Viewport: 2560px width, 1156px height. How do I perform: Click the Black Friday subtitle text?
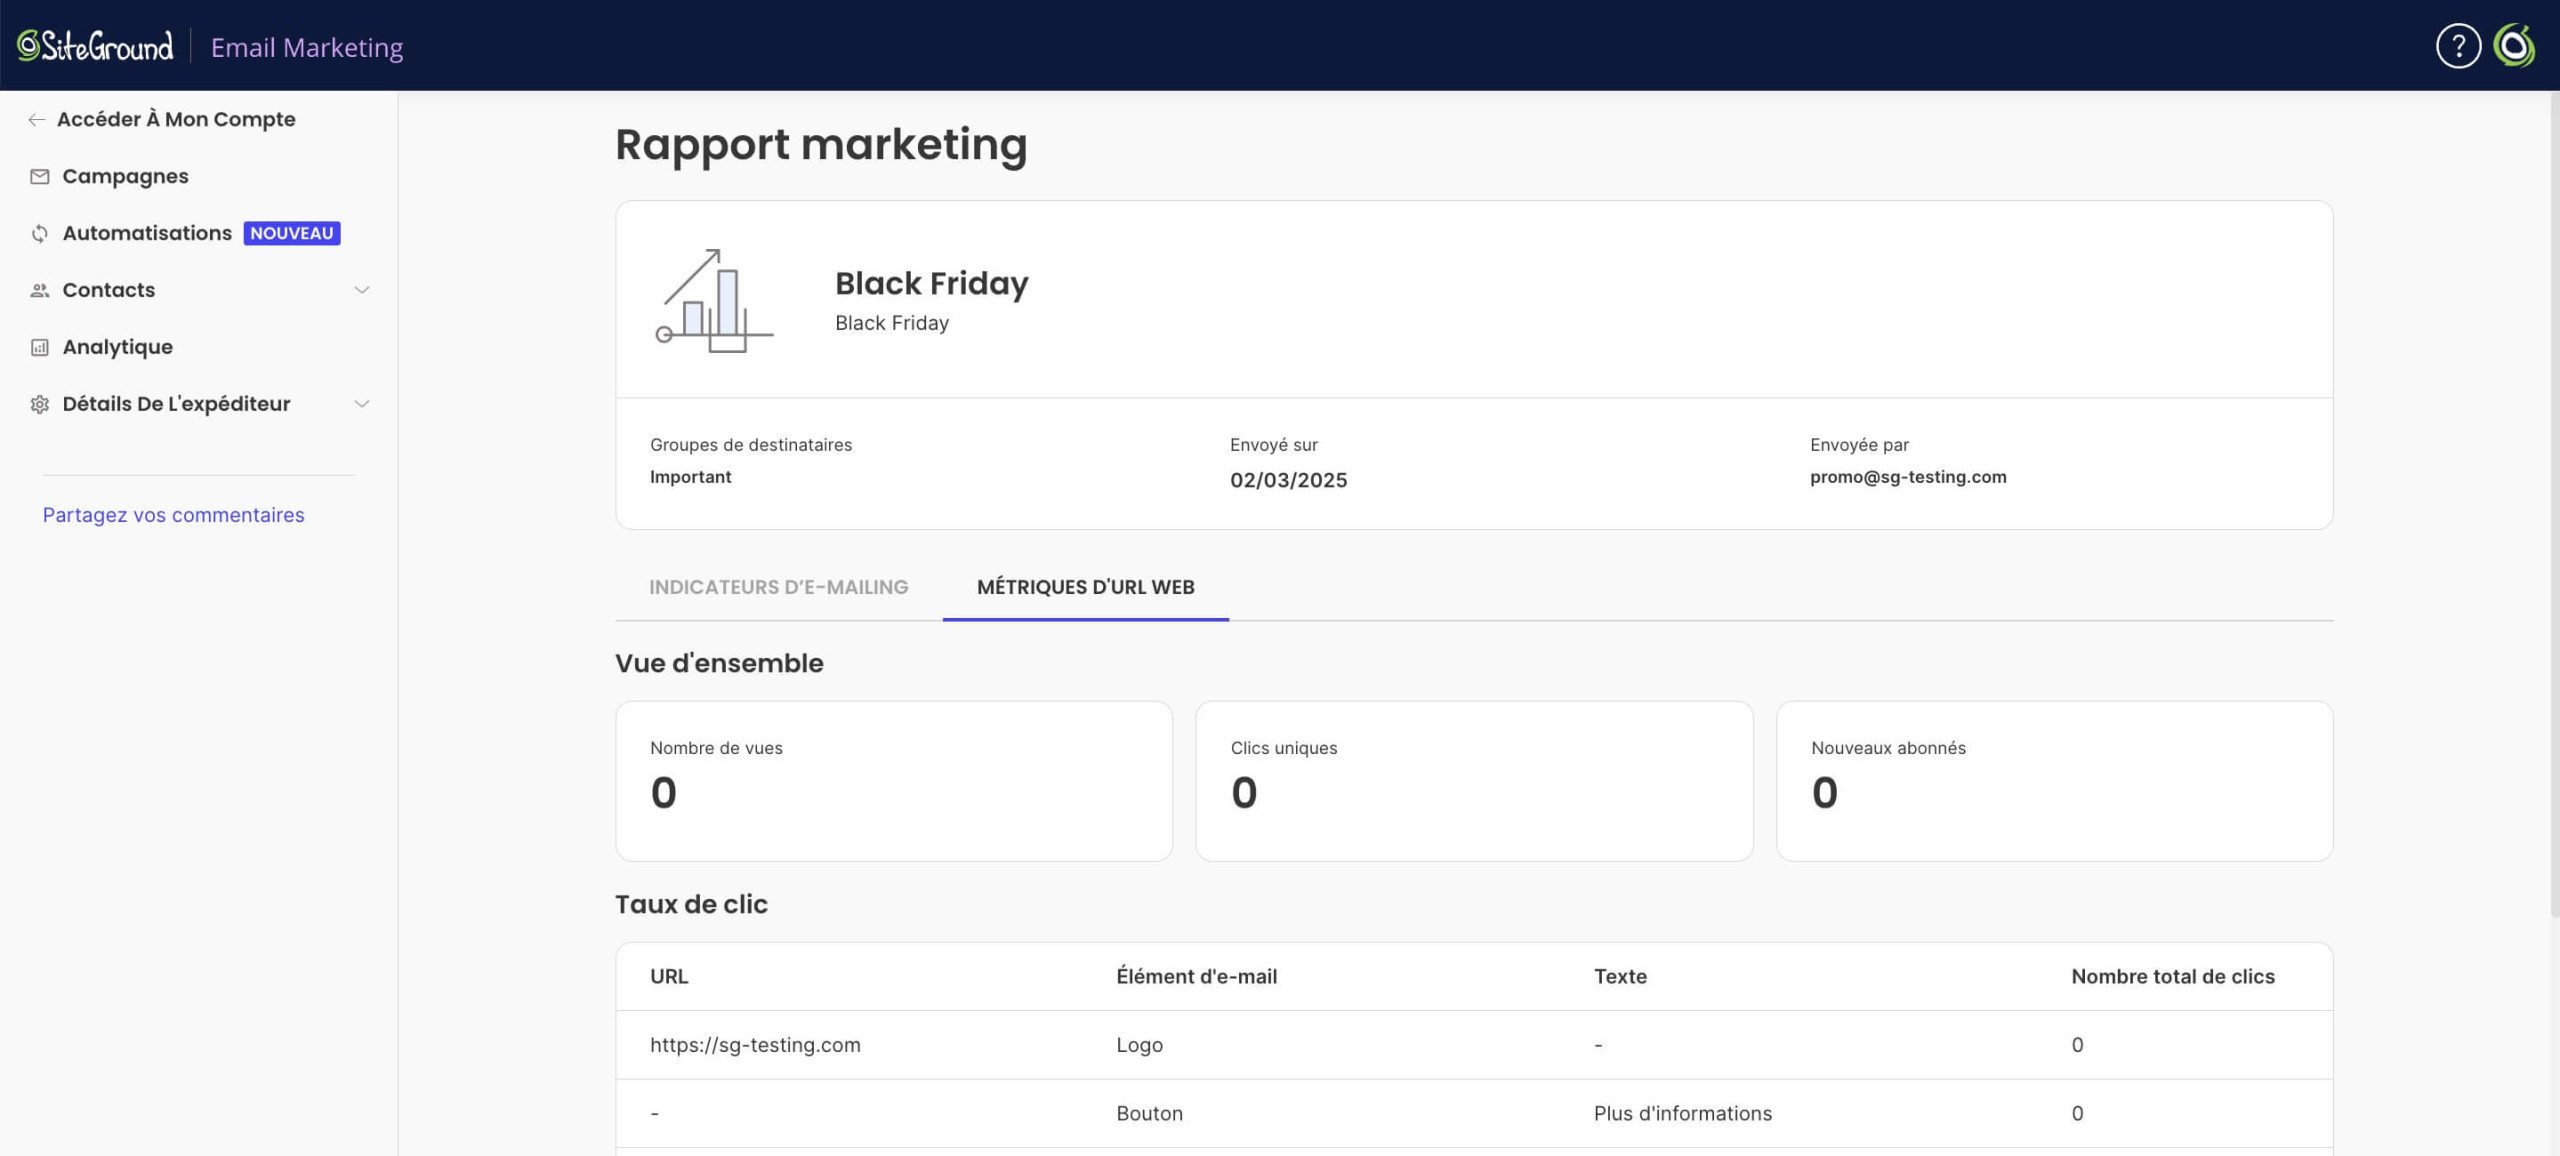(892, 323)
